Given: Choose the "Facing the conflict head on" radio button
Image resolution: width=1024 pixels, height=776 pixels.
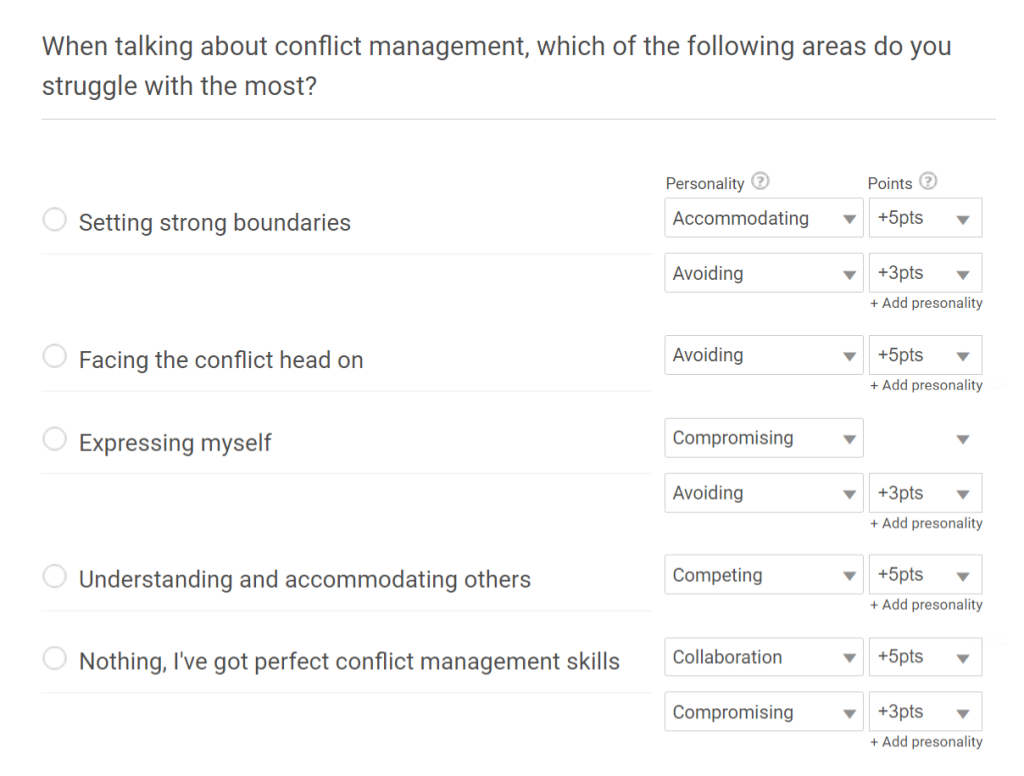Looking at the screenshot, I should (55, 357).
